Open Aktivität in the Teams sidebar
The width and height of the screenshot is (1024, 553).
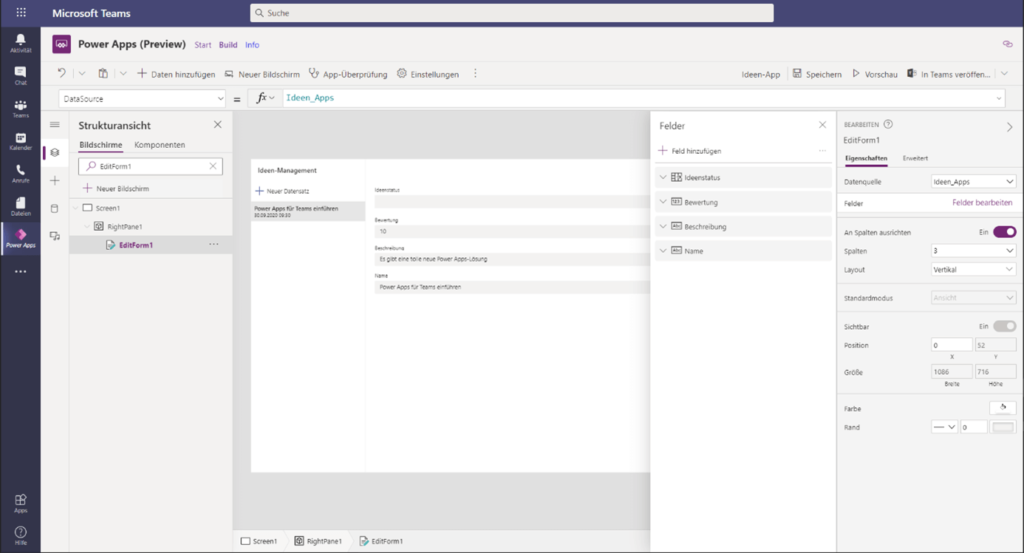(x=20, y=43)
